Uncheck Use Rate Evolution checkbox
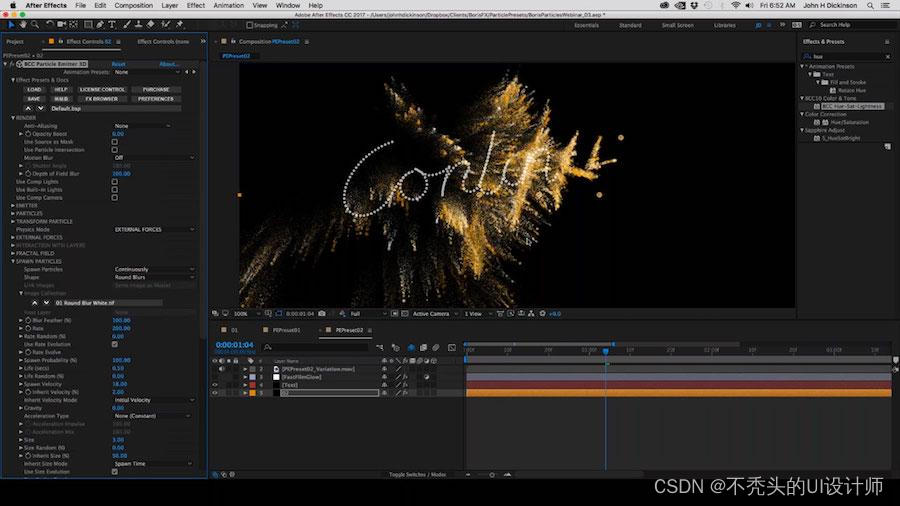 point(115,344)
